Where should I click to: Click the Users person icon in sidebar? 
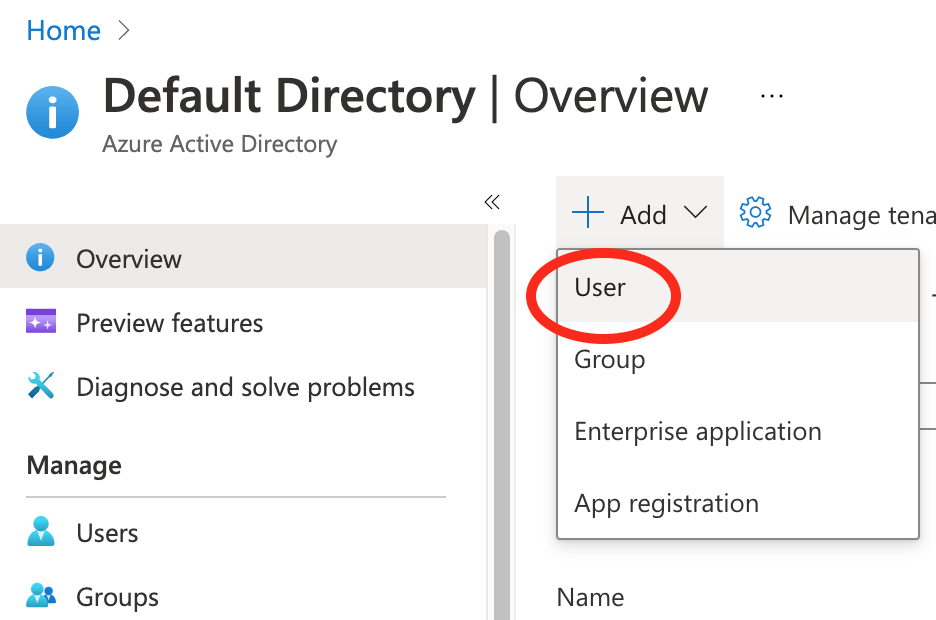[40, 533]
